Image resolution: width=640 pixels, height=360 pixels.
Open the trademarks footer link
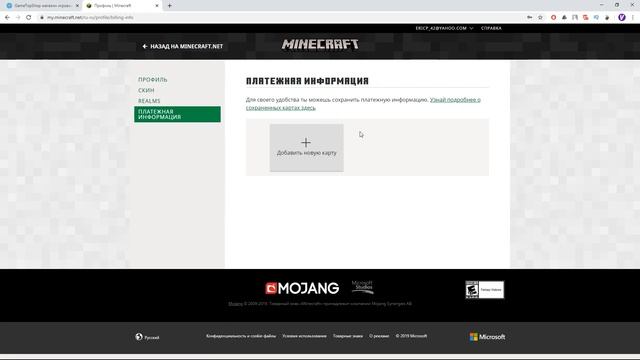348,336
